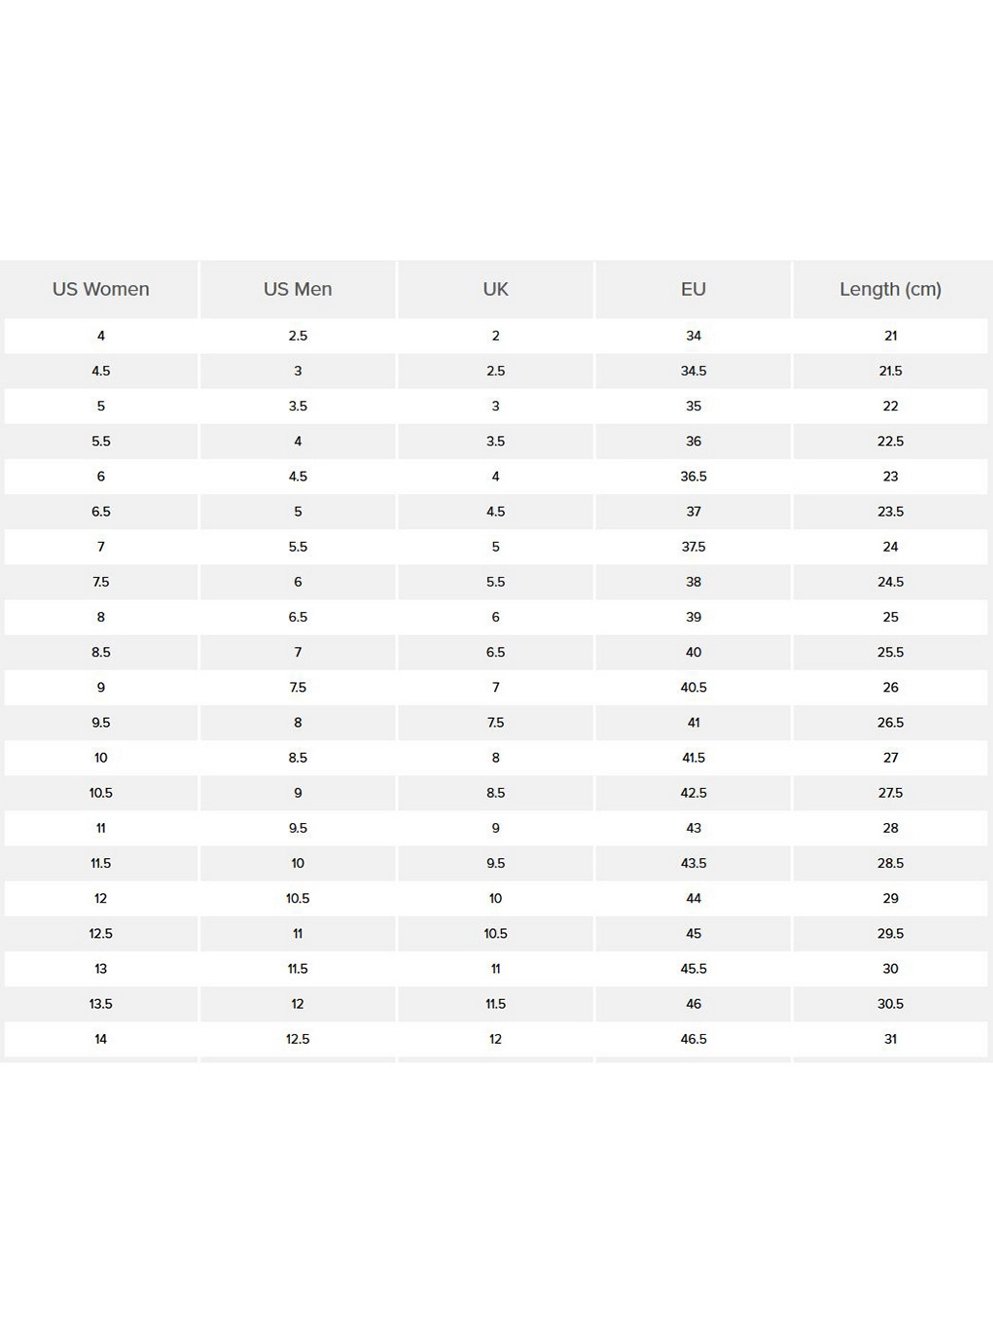The height and width of the screenshot is (1323, 993).
Task: Select EU size 36.5 cell
Action: 693,477
